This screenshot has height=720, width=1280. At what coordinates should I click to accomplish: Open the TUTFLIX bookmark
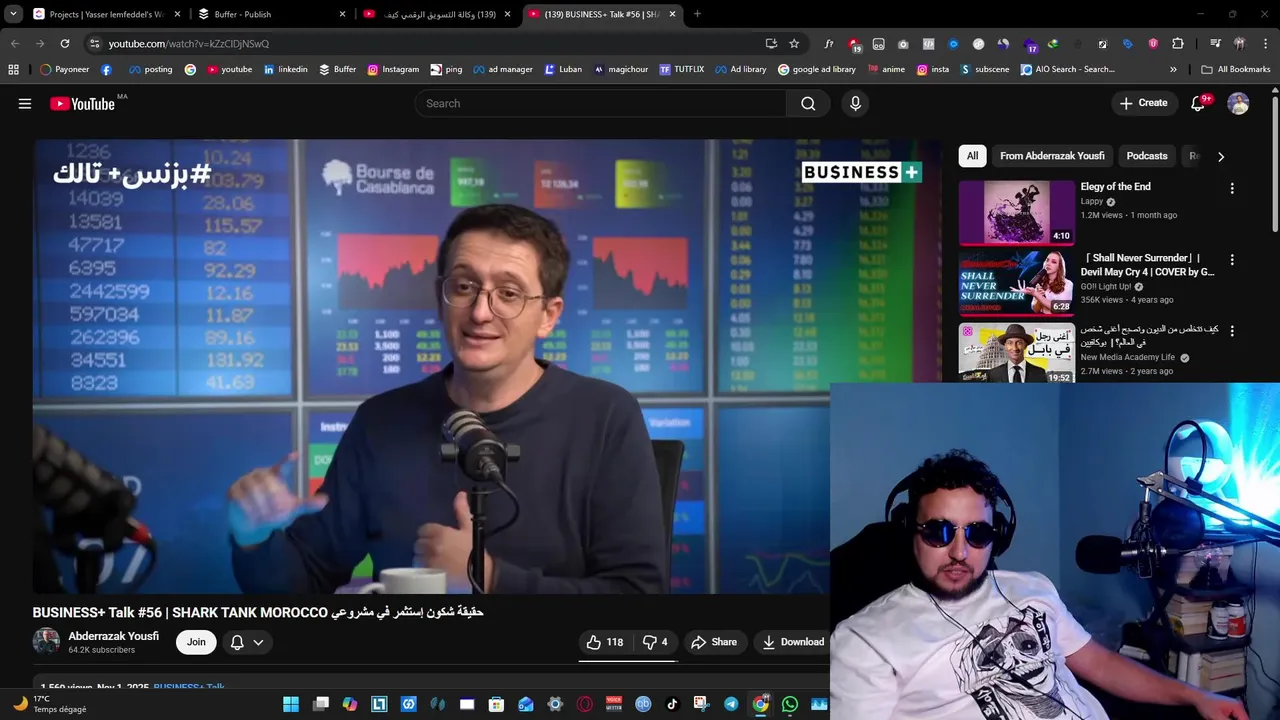(682, 69)
